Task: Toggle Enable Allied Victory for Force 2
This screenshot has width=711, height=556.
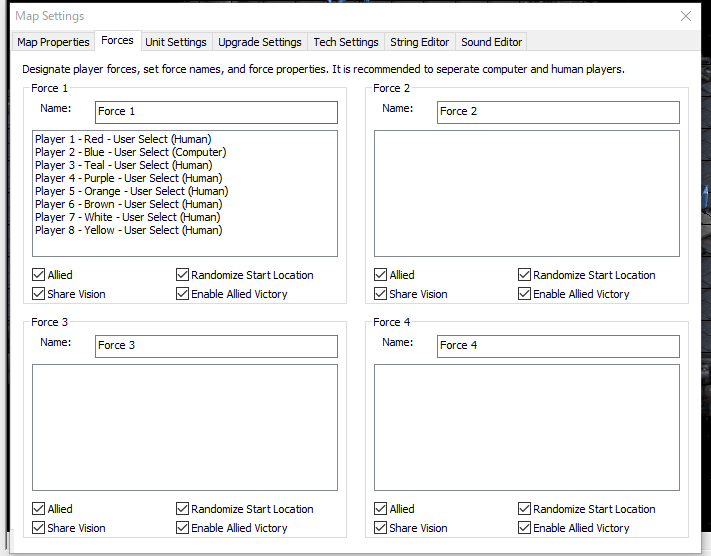Action: [524, 294]
